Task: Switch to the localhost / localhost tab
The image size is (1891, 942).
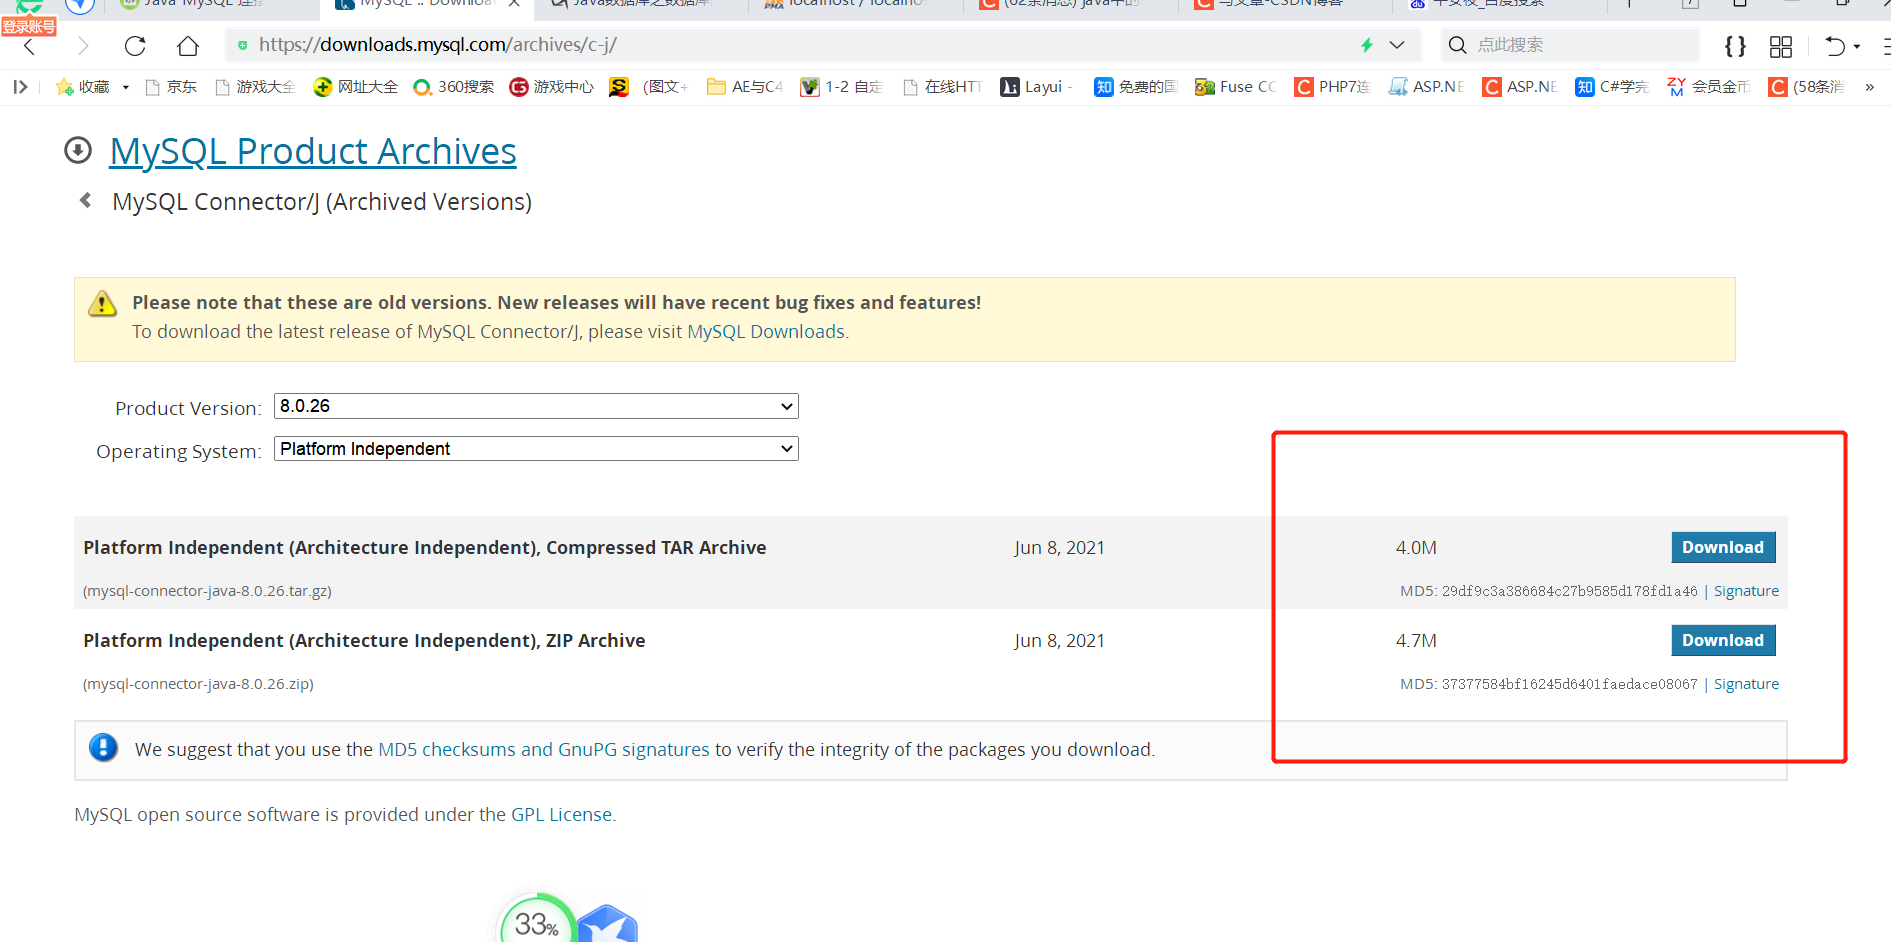Action: coord(850,5)
